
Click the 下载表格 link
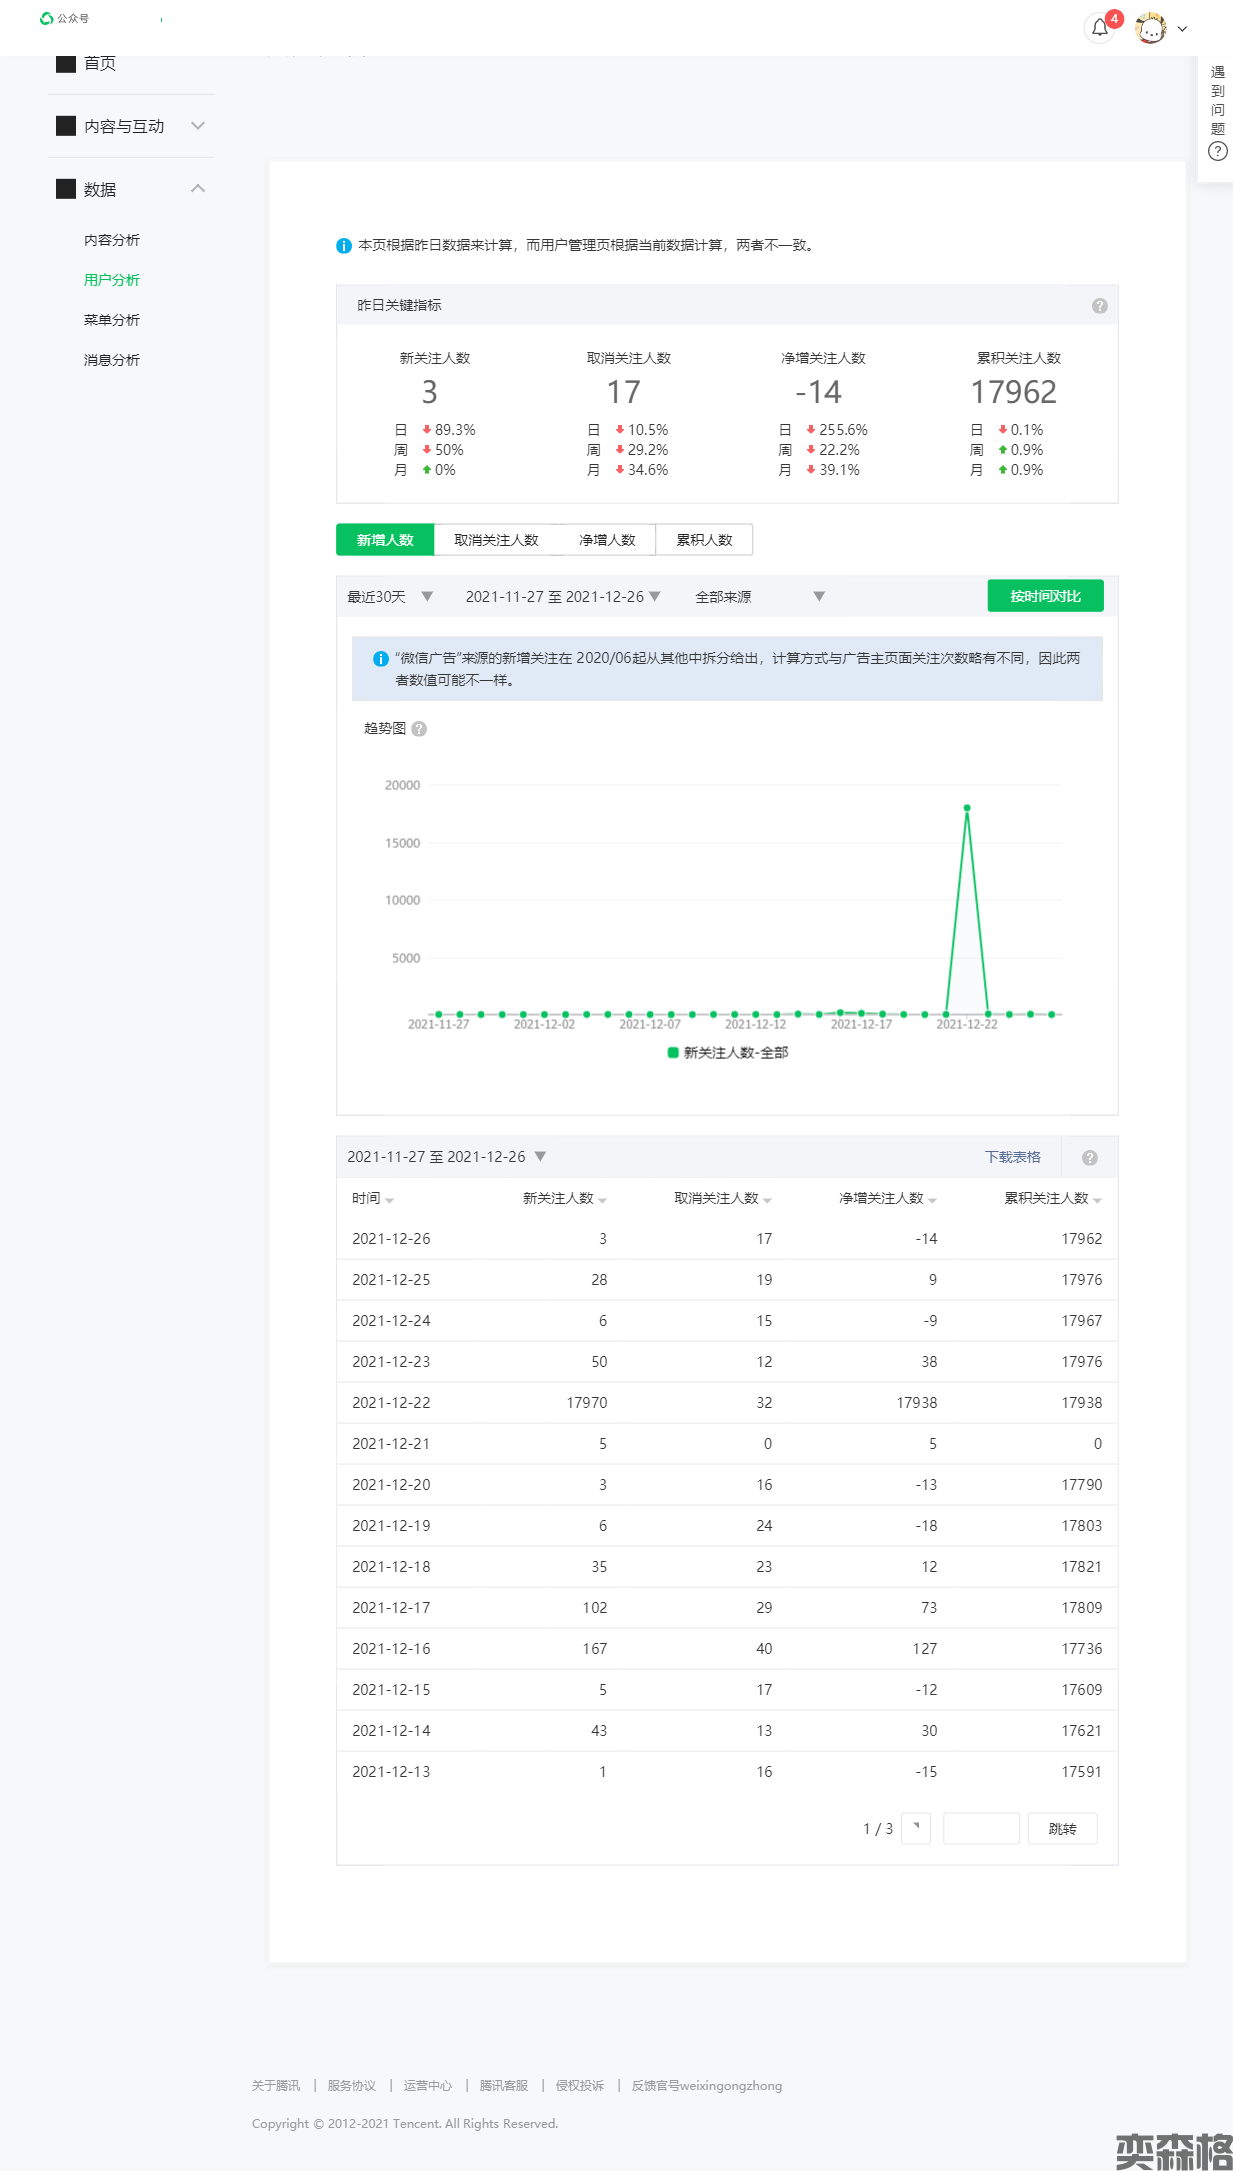point(1012,1157)
